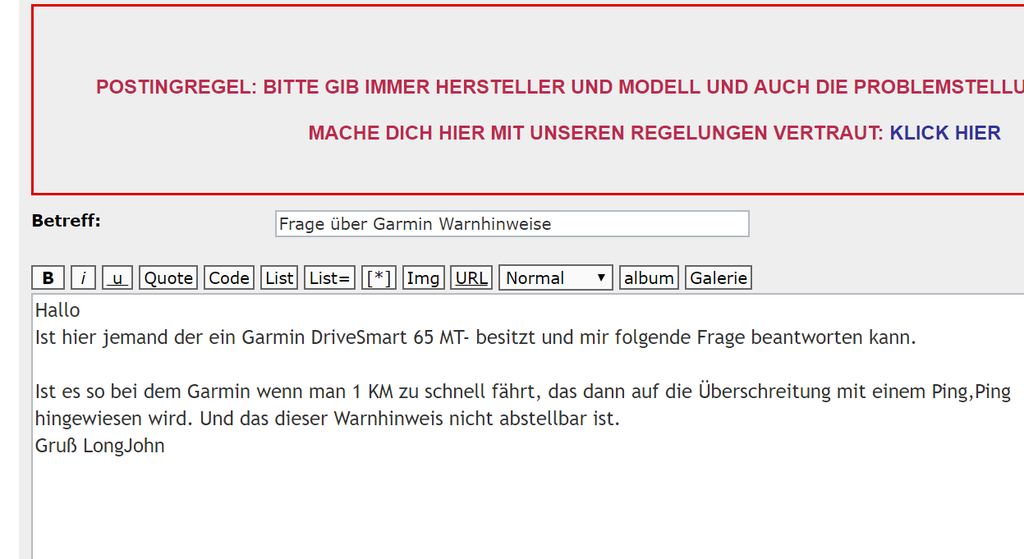1024x559 pixels.
Task: Click 'MACHE DICH HIER MIT UNSEREN REGELUNGEN' text
Action: click(x=537, y=133)
